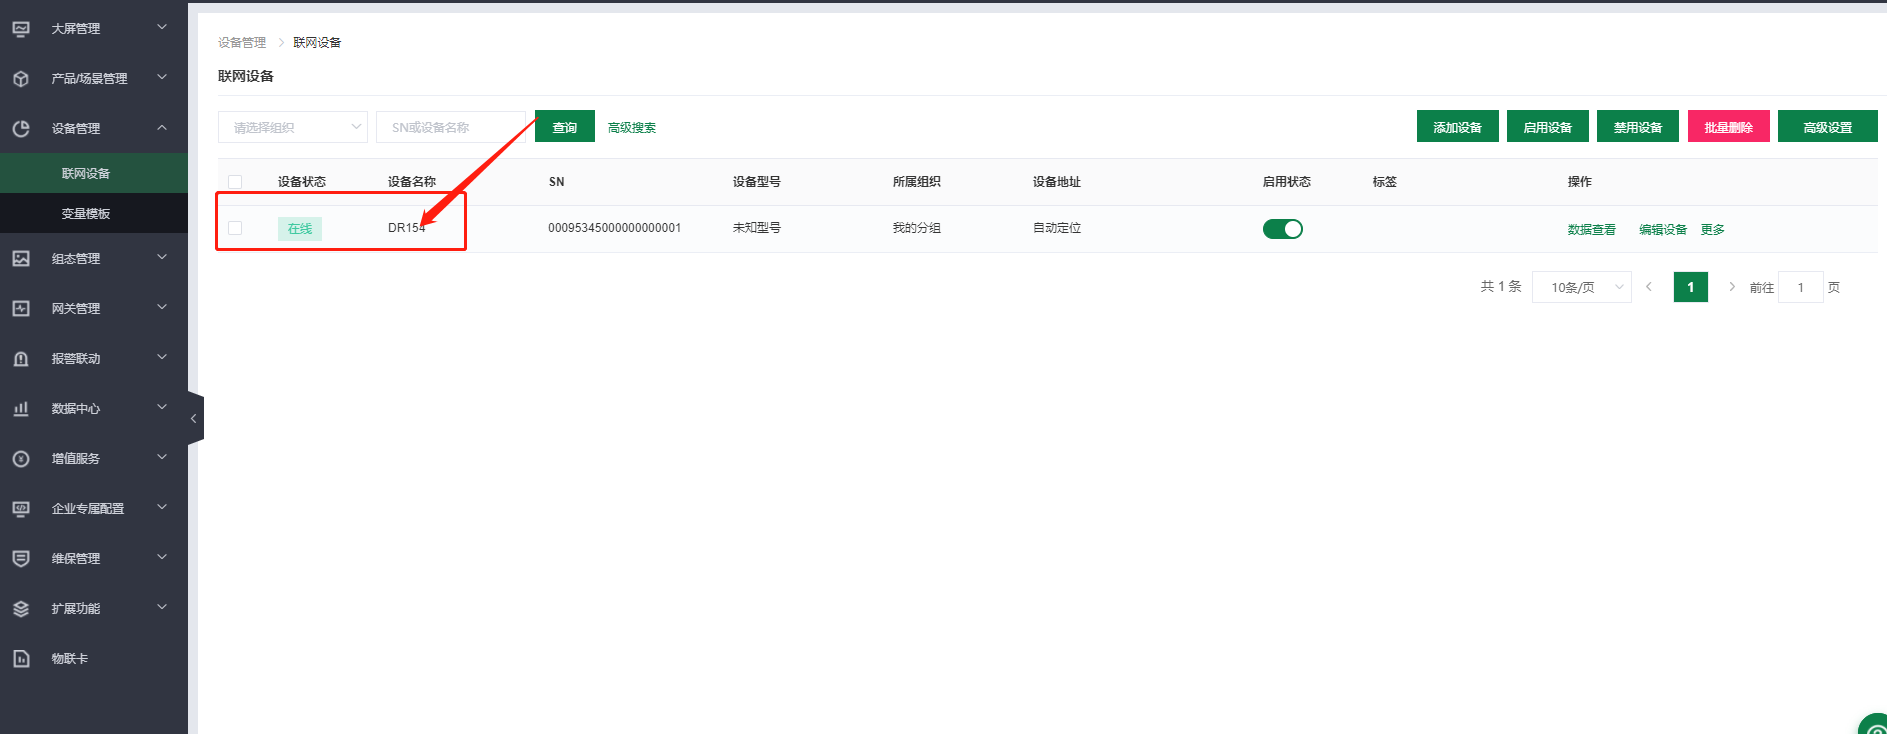Open the 扩展功能 menu
This screenshot has width=1887, height=734.
pos(94,608)
